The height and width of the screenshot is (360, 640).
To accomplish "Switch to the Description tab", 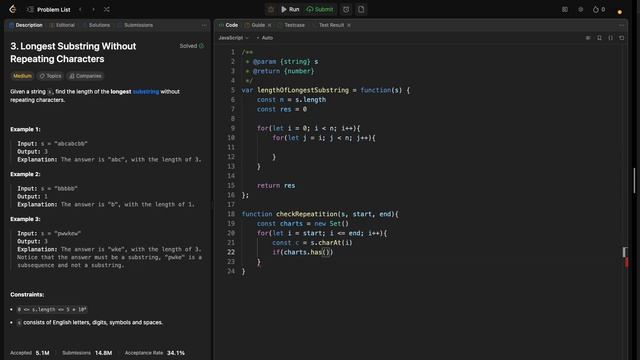I will tap(25, 25).
